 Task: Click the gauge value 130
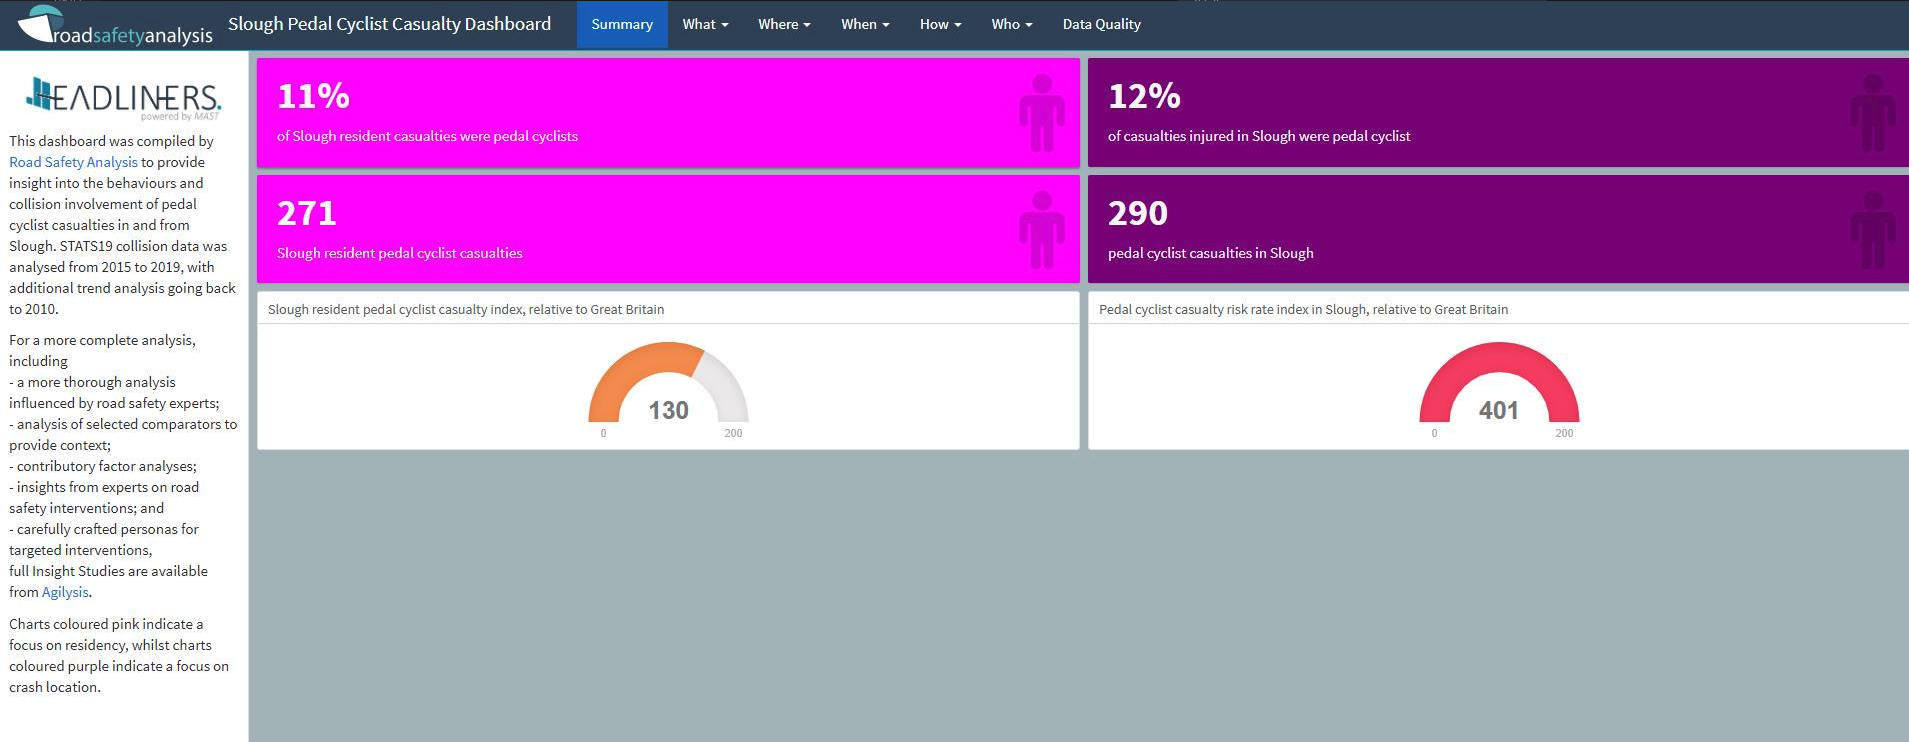(x=668, y=410)
